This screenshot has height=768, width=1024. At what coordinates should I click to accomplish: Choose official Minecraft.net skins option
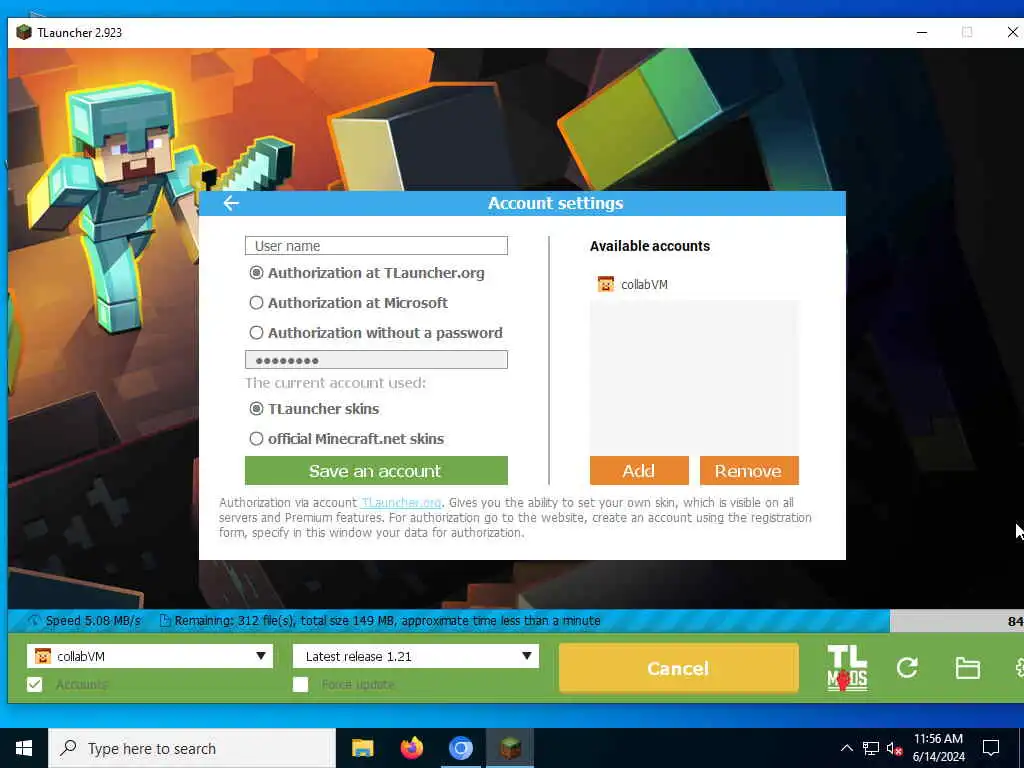click(x=257, y=439)
